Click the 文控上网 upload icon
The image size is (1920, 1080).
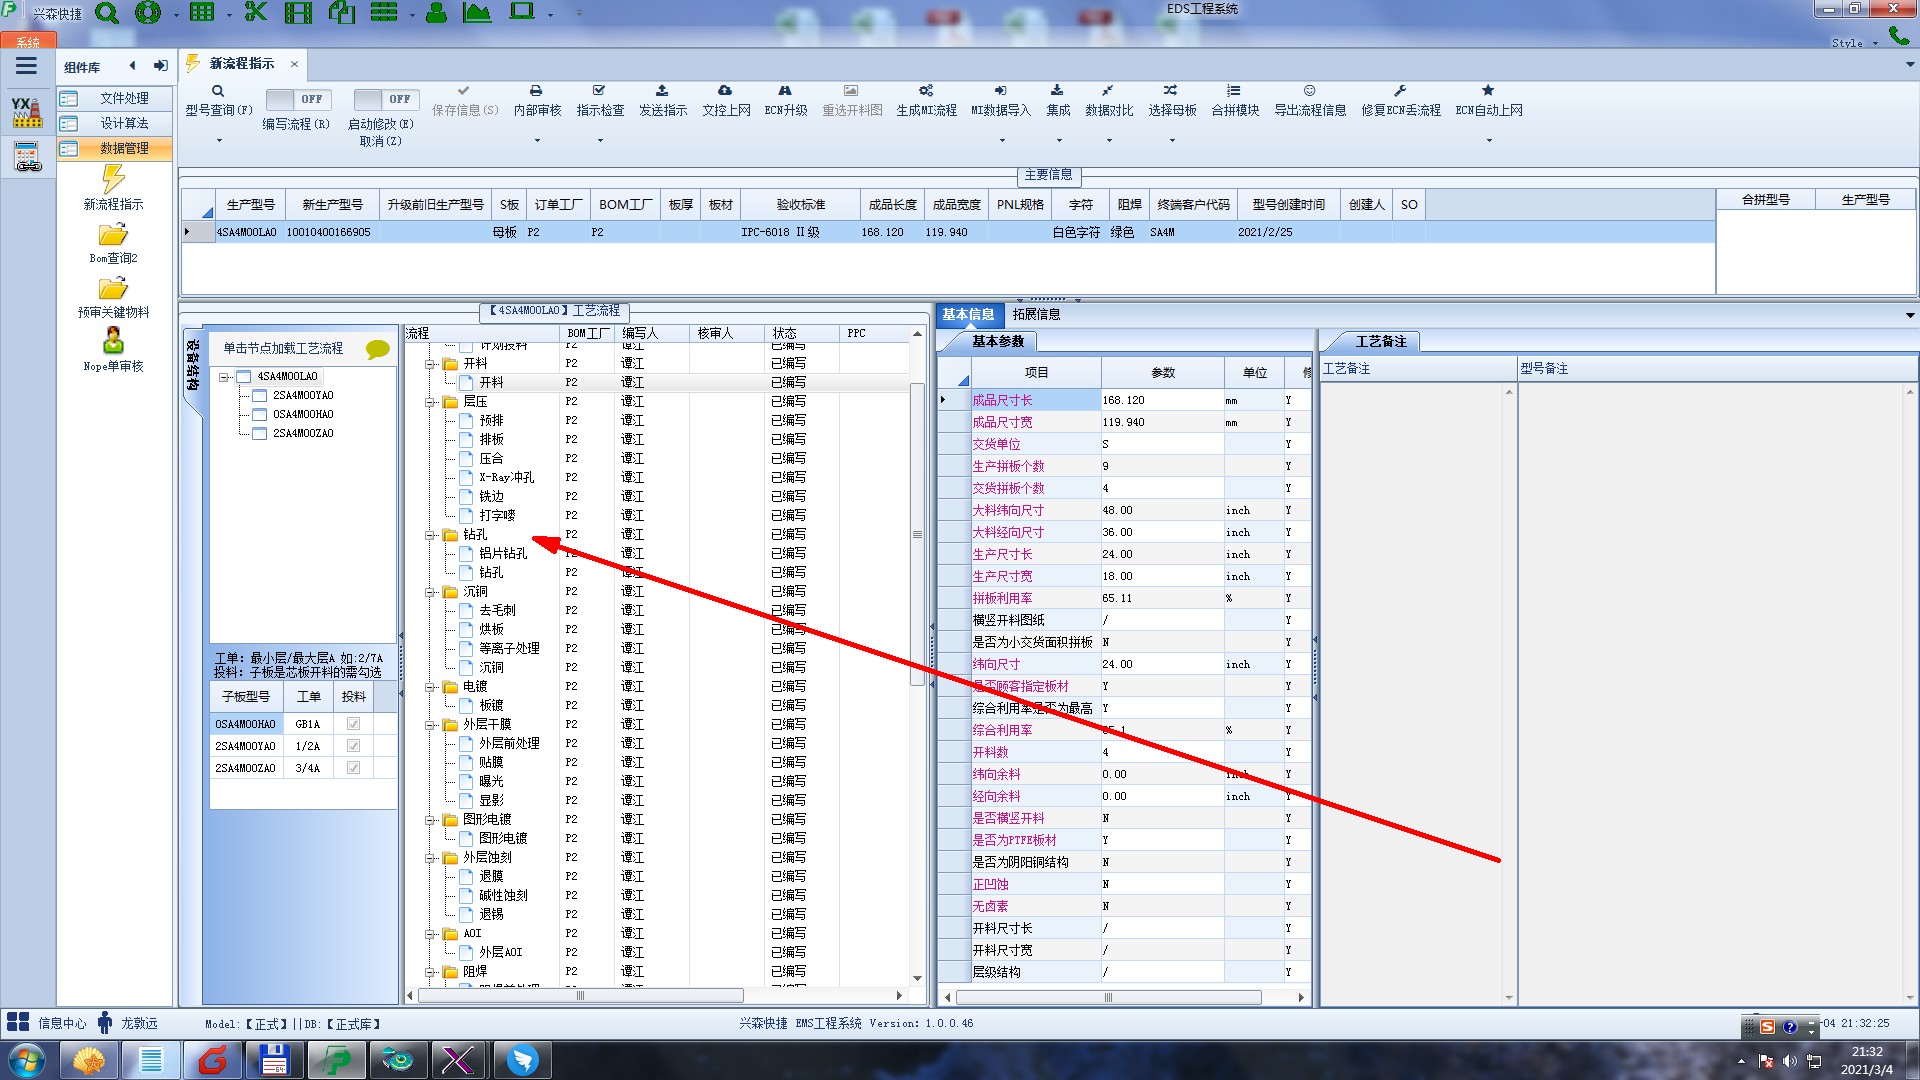725,91
